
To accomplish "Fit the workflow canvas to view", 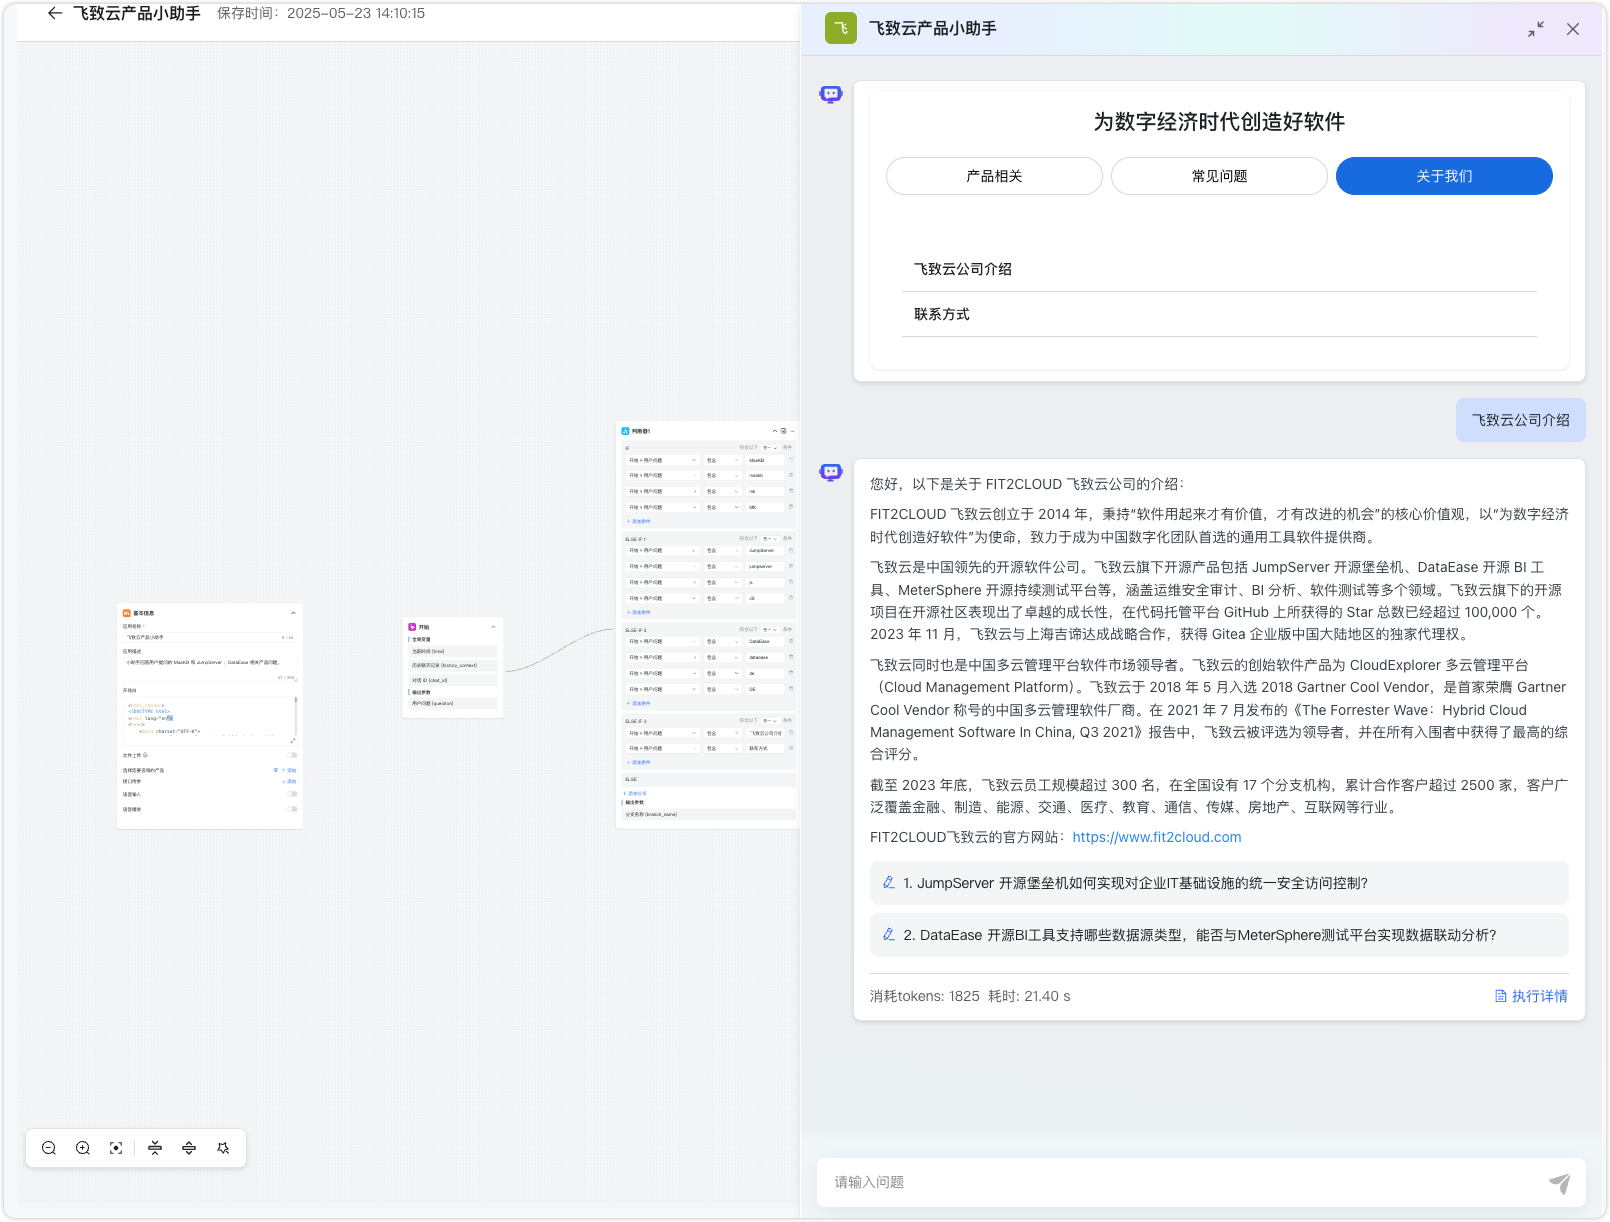I will pos(117,1148).
